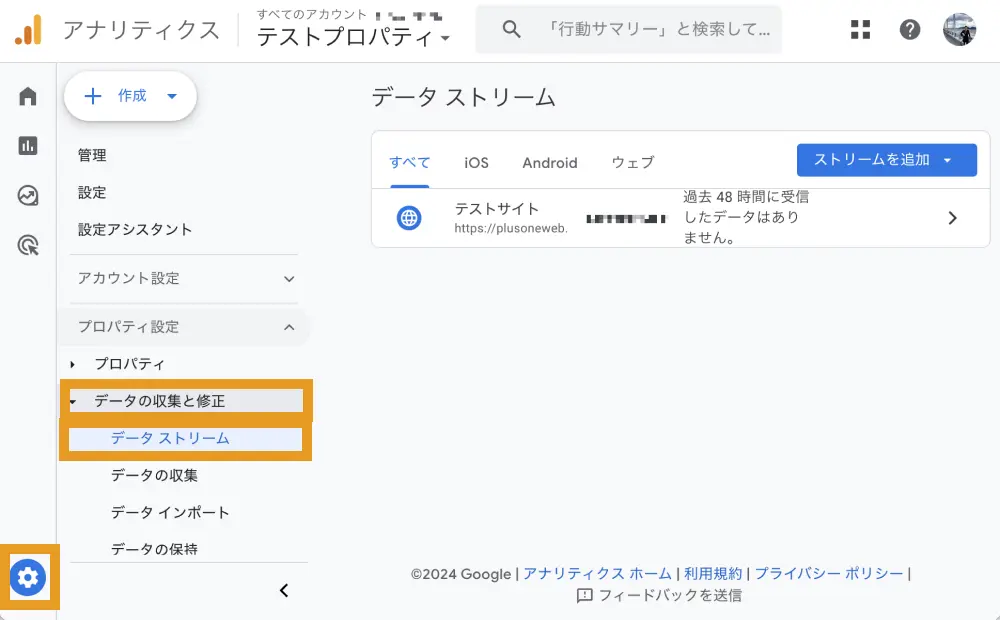Open the Home icon in left rail
The width and height of the screenshot is (1000, 620).
pos(28,96)
